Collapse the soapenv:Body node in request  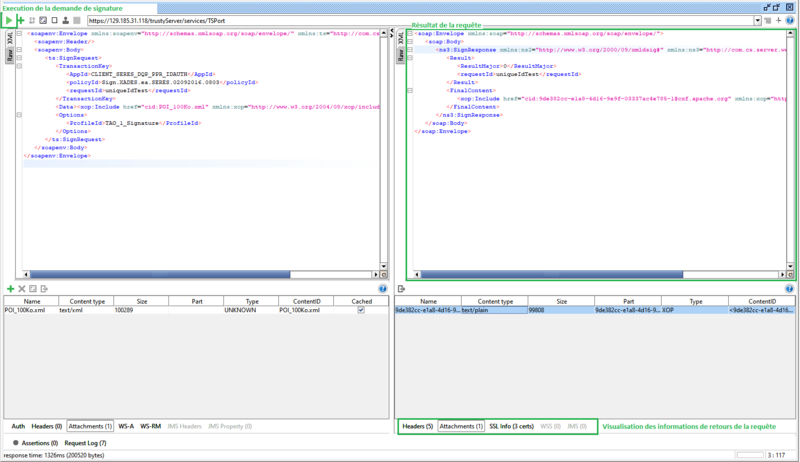point(19,50)
